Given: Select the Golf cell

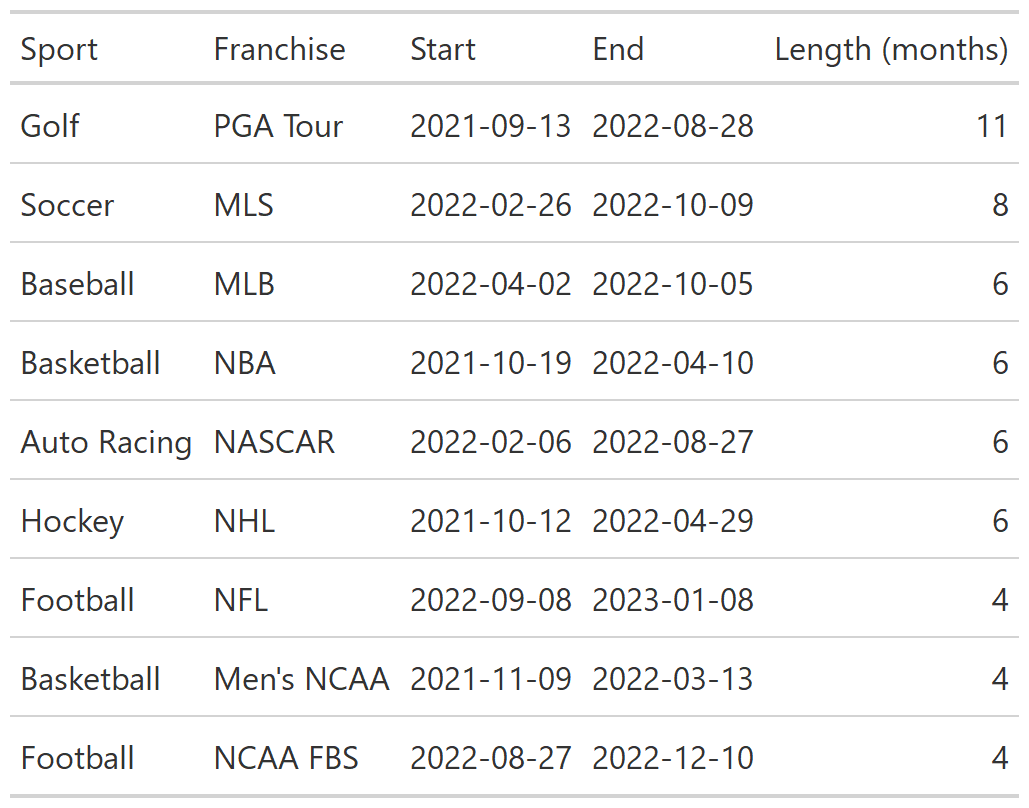Looking at the screenshot, I should (50, 126).
